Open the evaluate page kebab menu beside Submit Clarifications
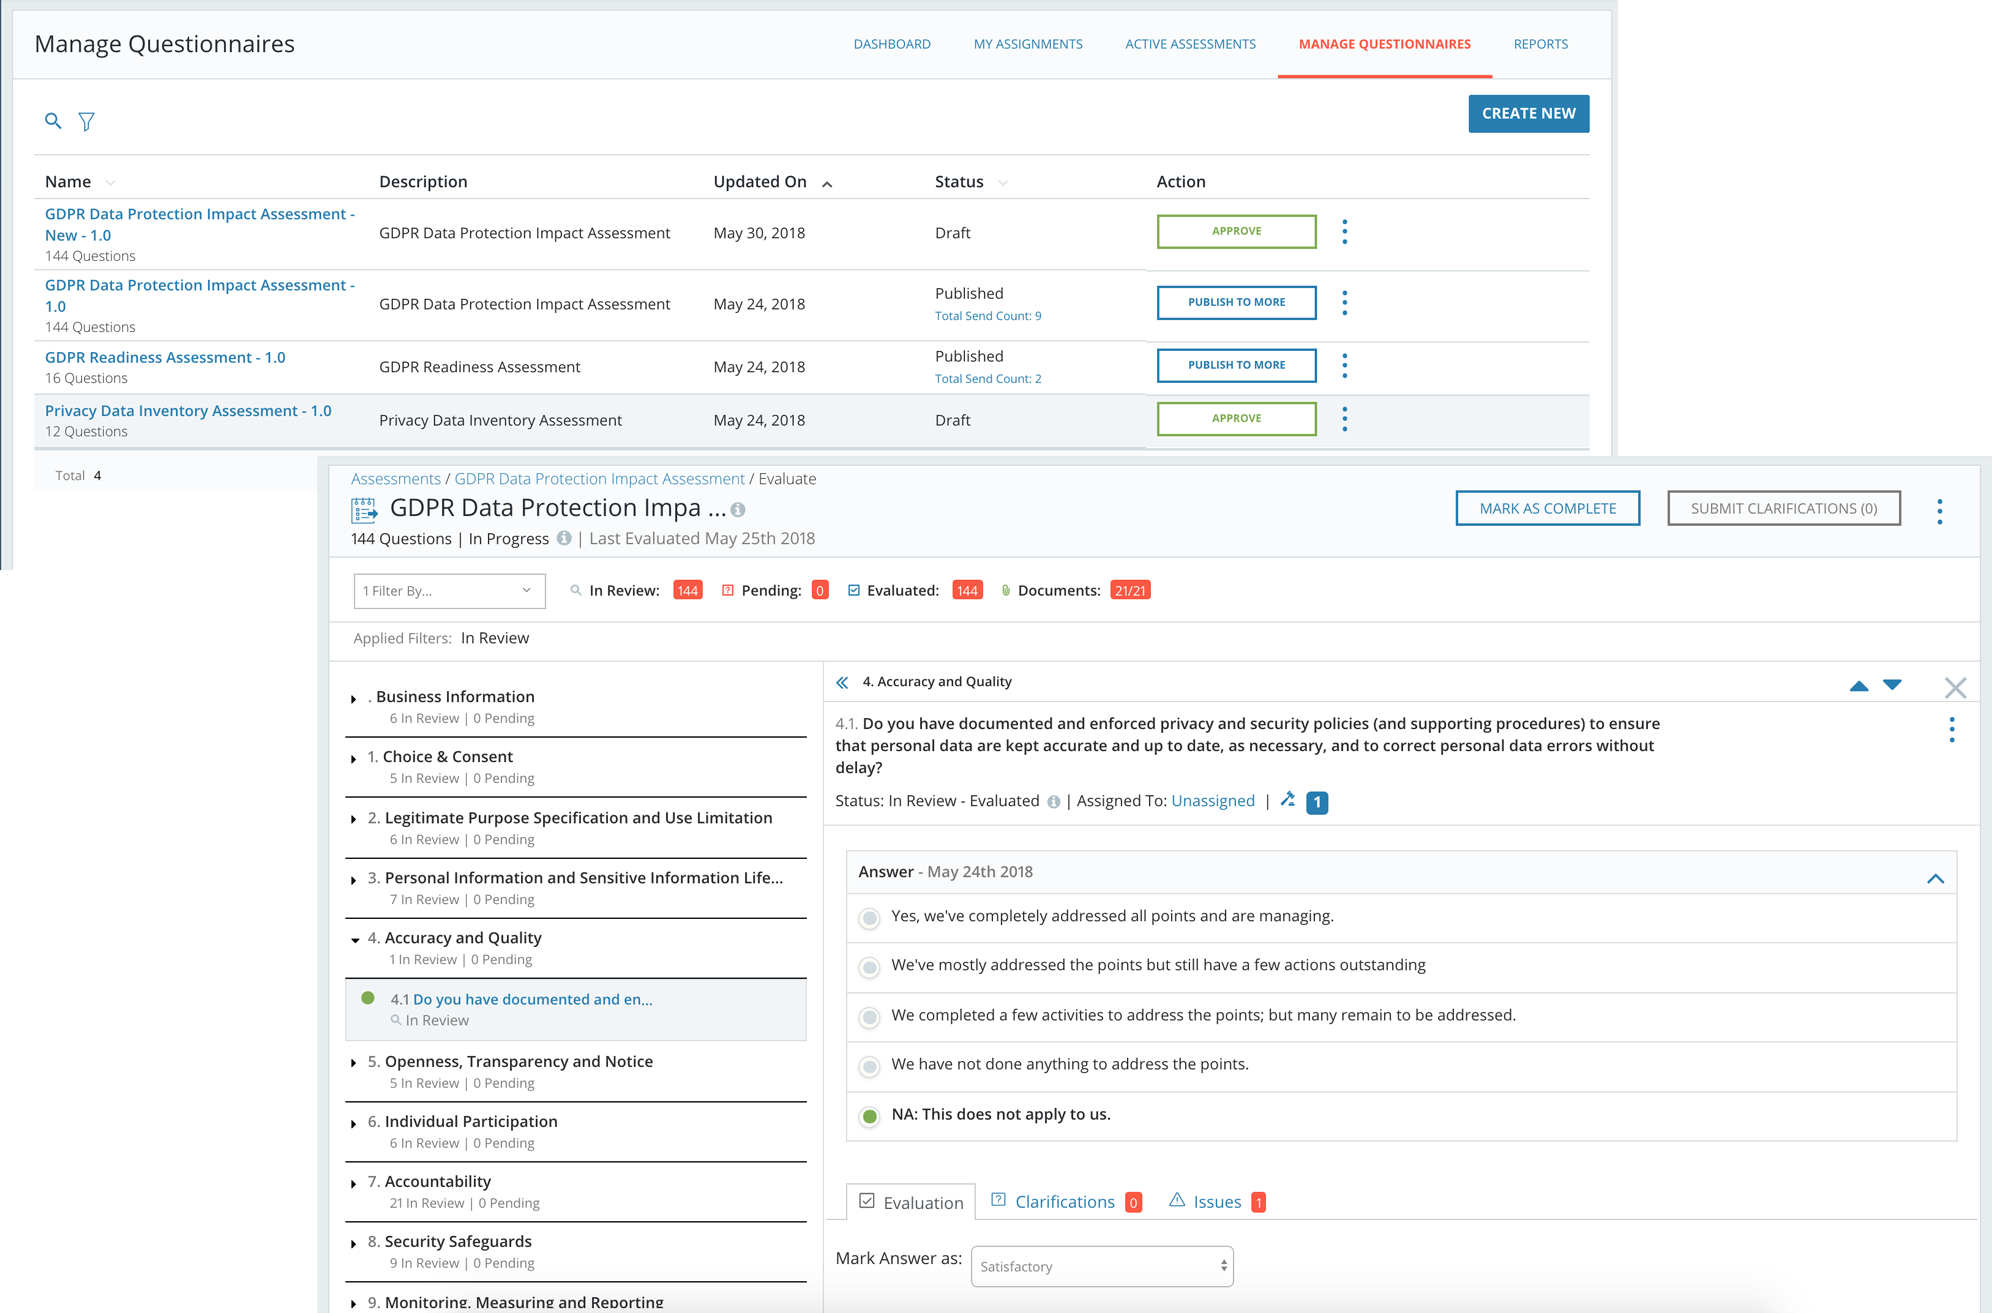The width and height of the screenshot is (1992, 1313). (1939, 511)
